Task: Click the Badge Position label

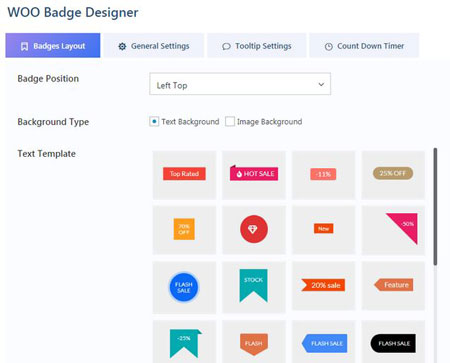Action: [x=48, y=79]
